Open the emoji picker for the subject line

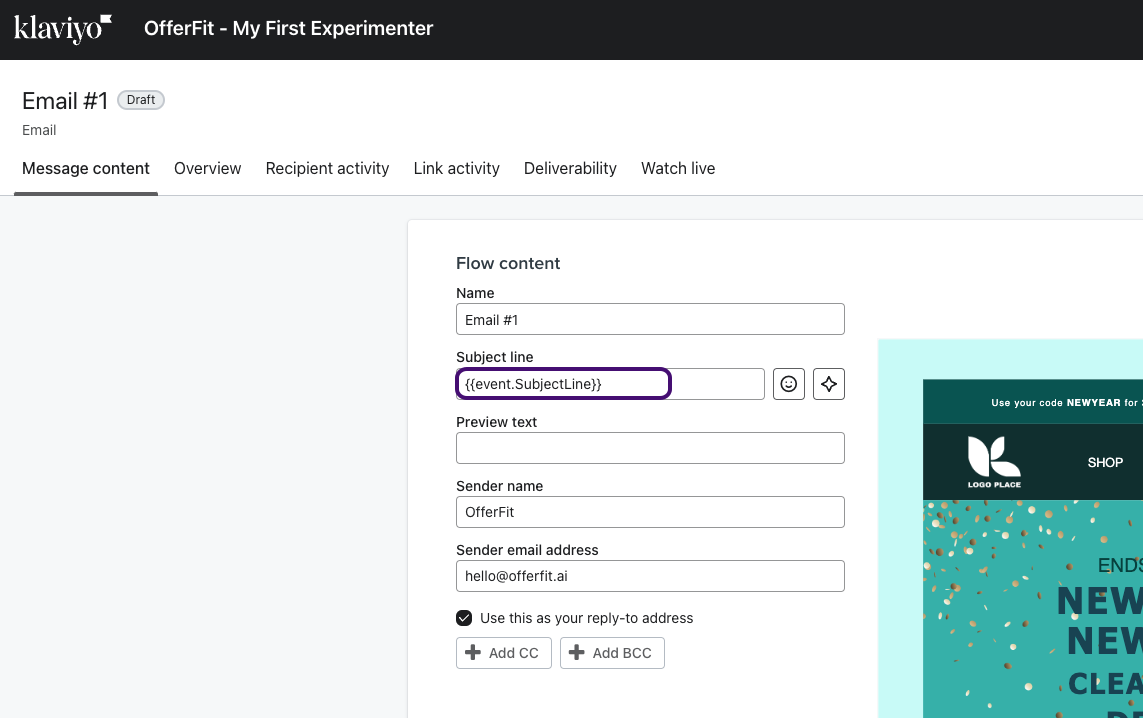tap(788, 383)
